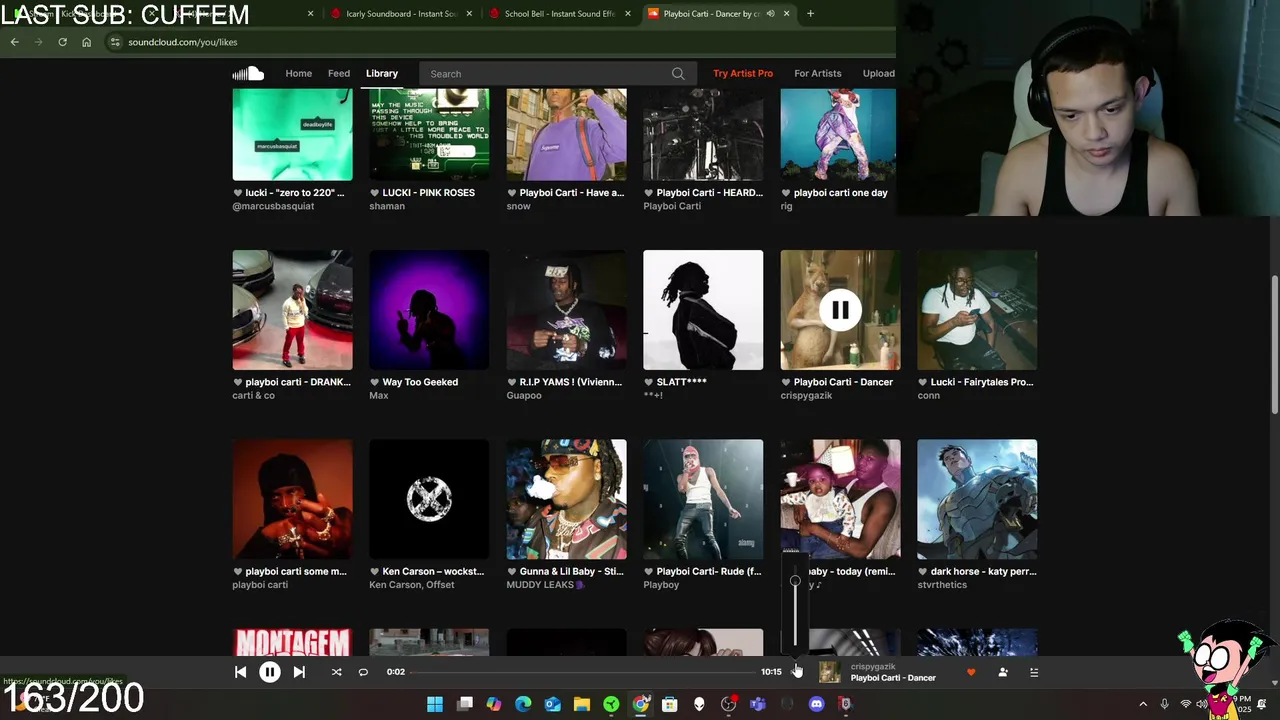
Task: Toggle like heart on Way Too Geeked
Action: click(375, 382)
